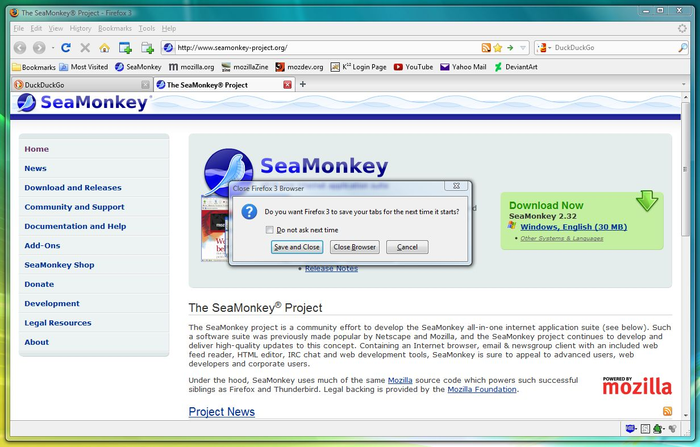Viewport: 700px width, 447px height.
Task: Switch to the DuckDuckGo tab
Action: (81, 84)
